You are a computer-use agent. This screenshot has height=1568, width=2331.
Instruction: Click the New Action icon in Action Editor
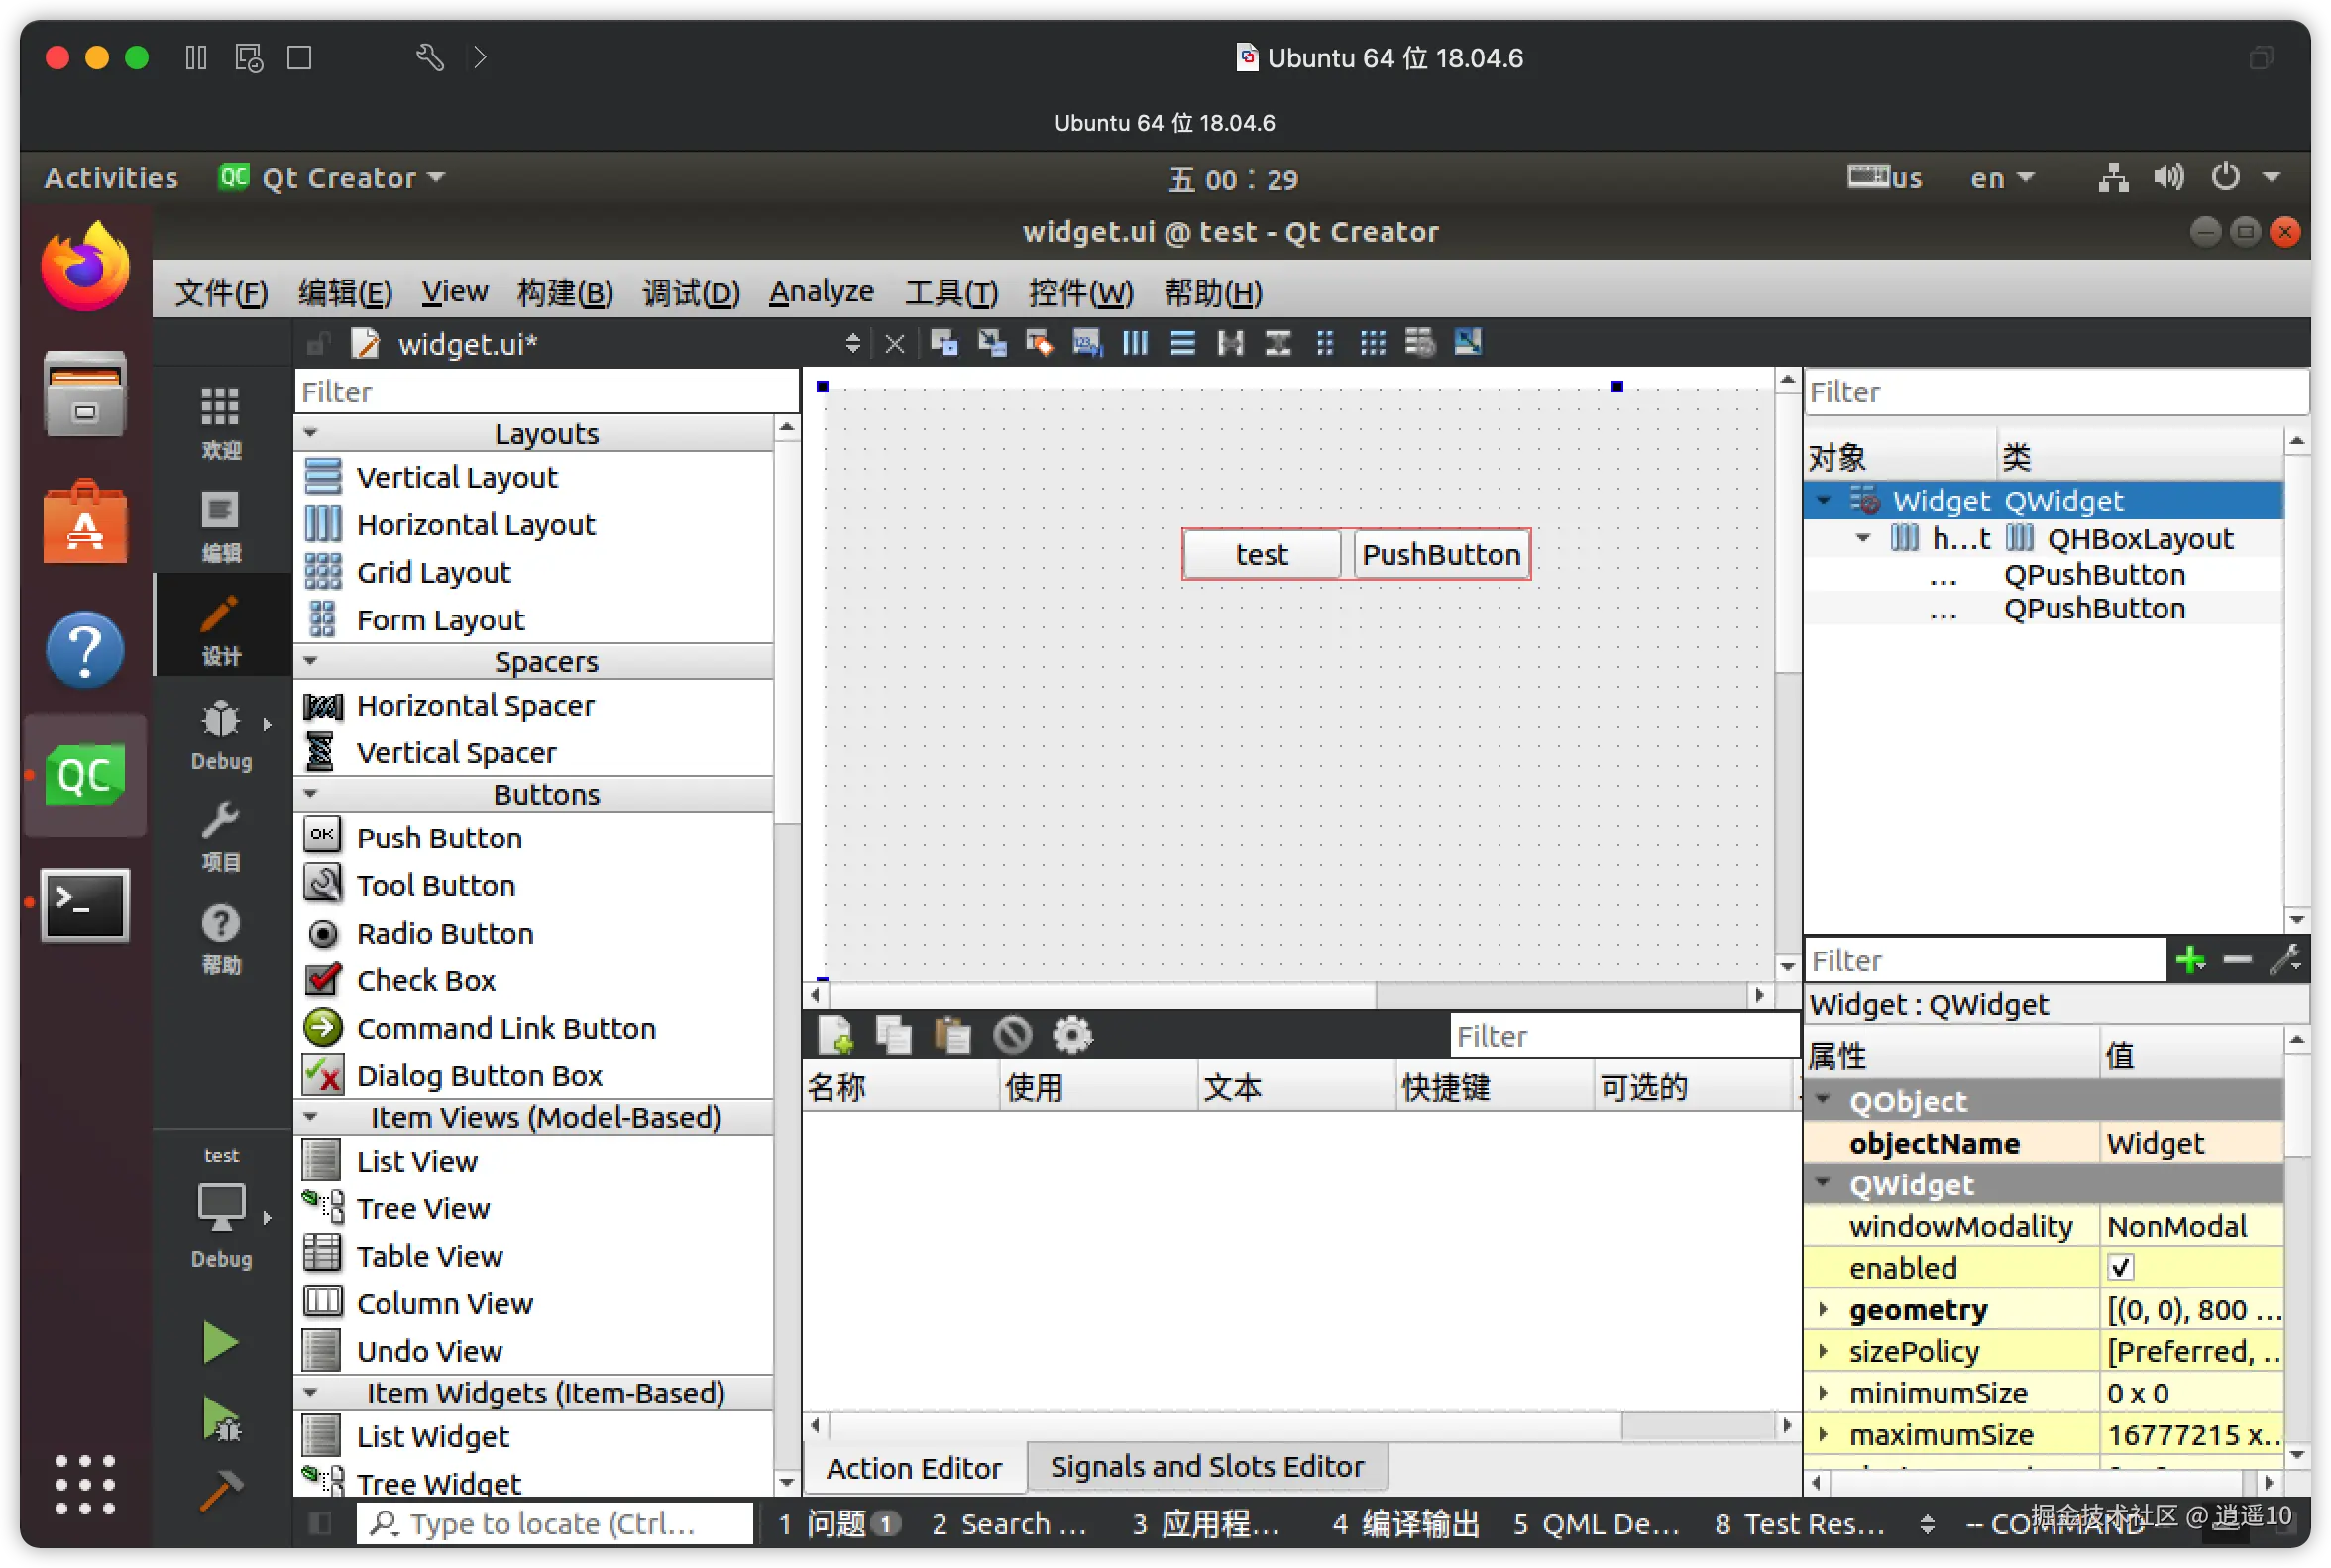[x=836, y=1035]
